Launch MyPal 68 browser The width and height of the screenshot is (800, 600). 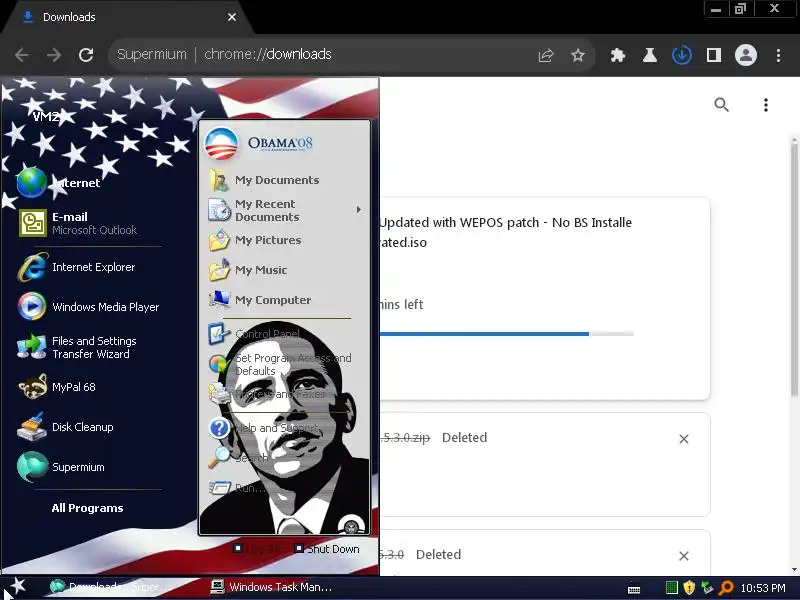(56, 387)
